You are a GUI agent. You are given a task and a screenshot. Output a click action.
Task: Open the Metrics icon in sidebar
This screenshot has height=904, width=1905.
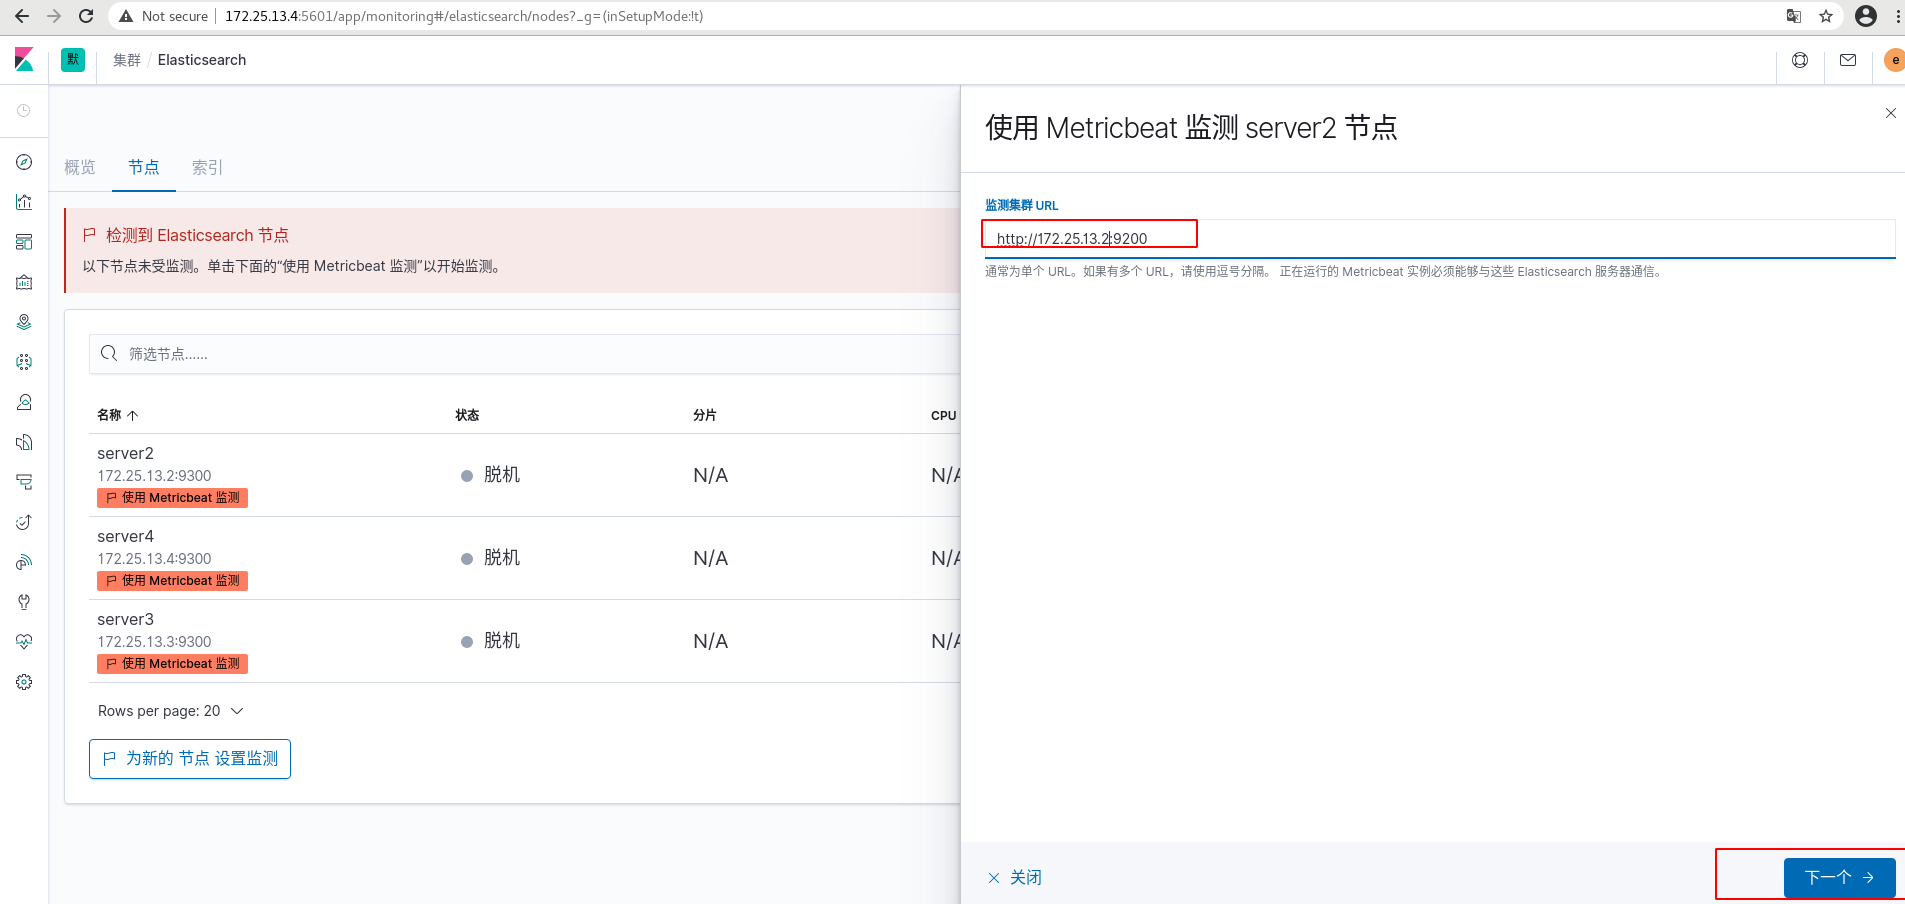click(24, 402)
